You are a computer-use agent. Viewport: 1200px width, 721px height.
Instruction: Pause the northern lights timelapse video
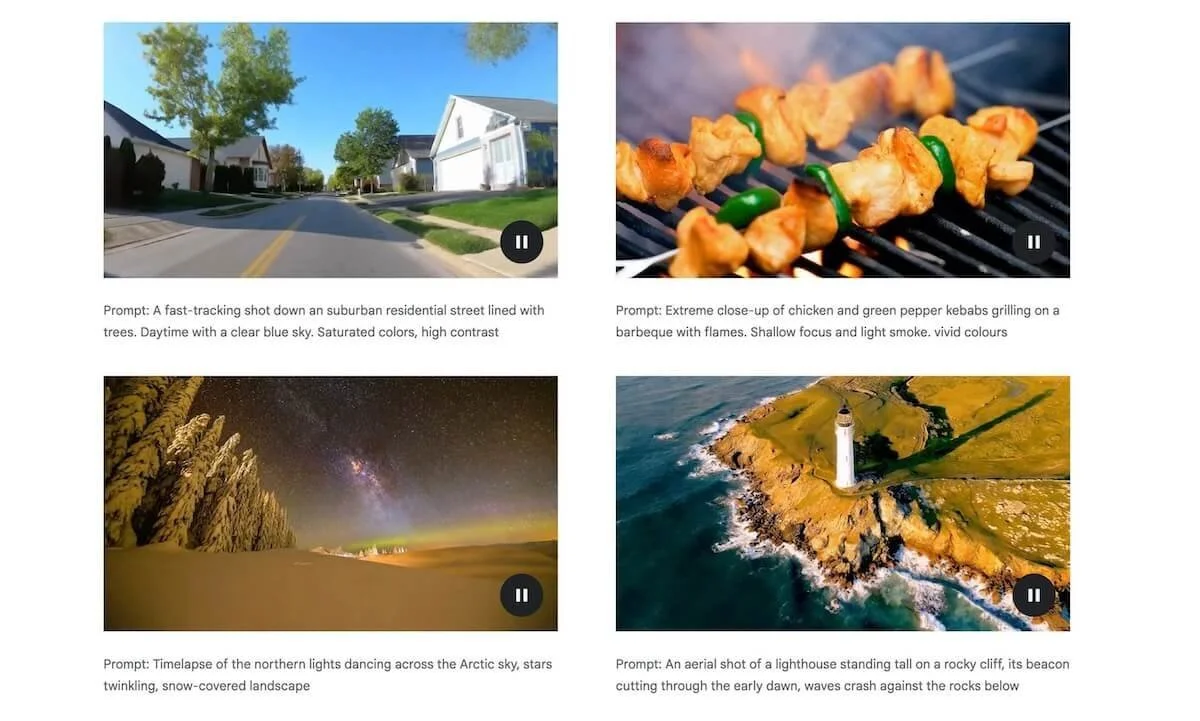coord(521,595)
